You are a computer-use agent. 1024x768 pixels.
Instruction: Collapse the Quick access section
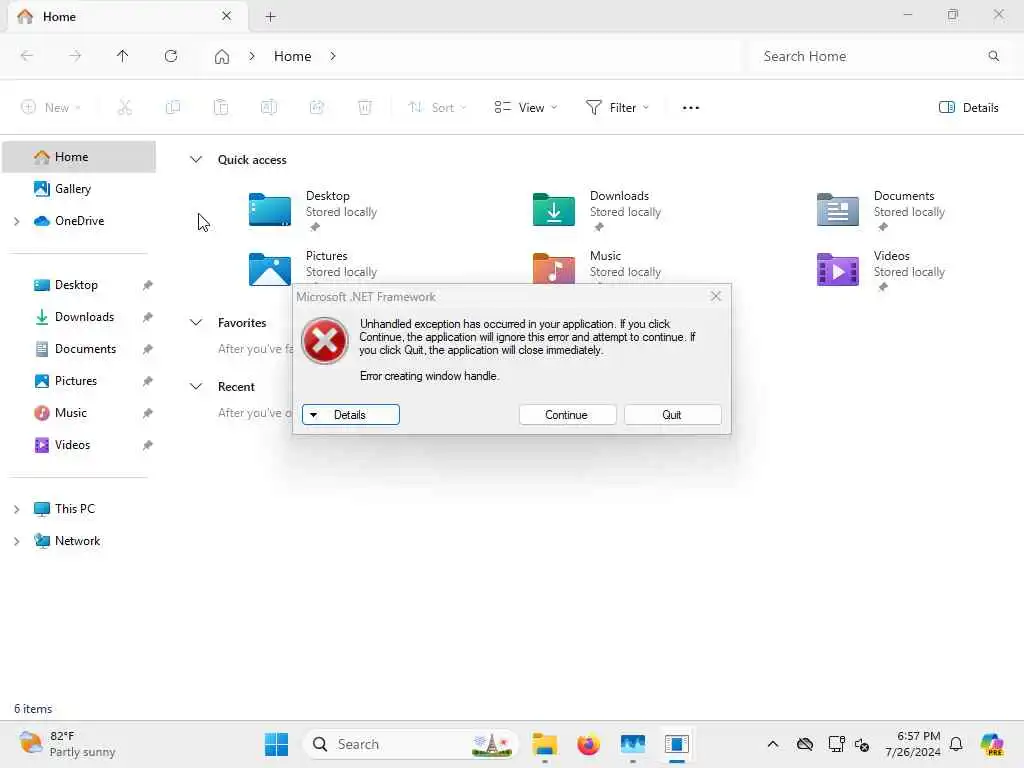click(196, 159)
